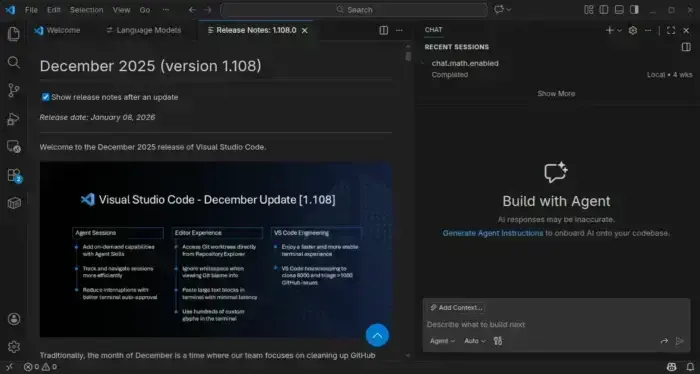This screenshot has height=374, width=700.
Task: Open the December Update banner image
Action: point(216,249)
